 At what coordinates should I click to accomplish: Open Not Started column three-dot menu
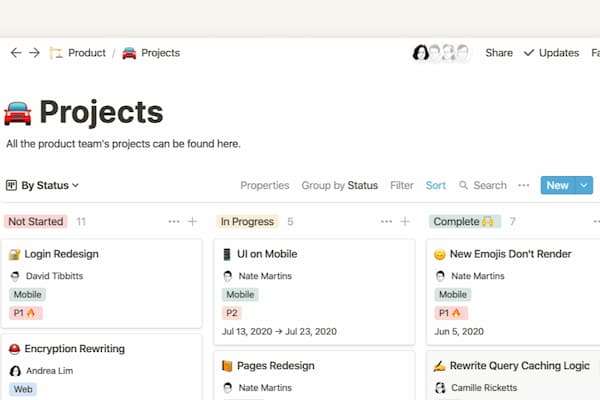click(174, 222)
